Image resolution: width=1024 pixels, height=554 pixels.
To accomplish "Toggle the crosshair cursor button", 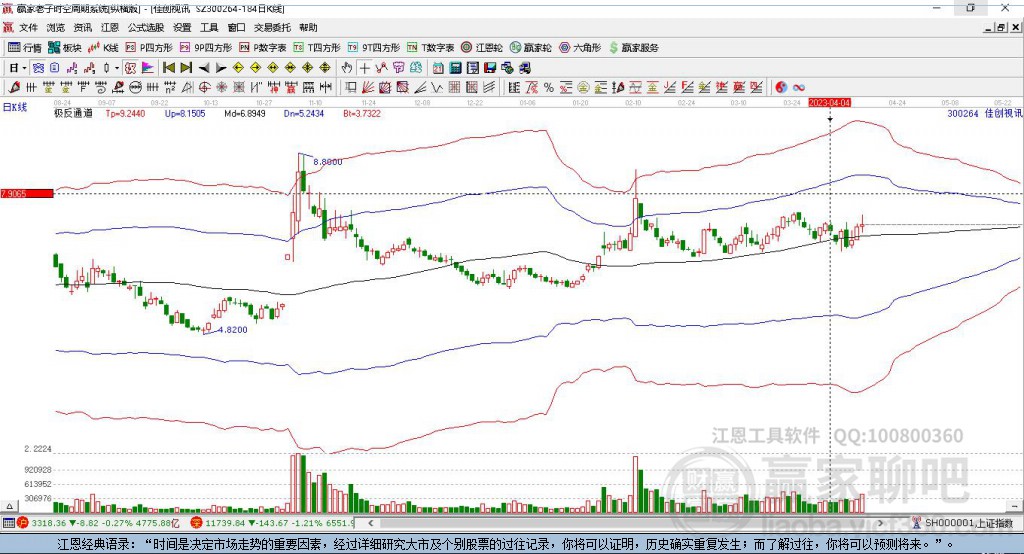I will pyautogui.click(x=364, y=68).
